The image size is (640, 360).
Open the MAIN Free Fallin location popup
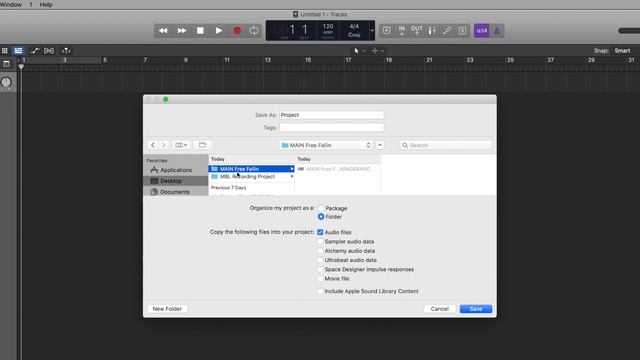click(326, 145)
